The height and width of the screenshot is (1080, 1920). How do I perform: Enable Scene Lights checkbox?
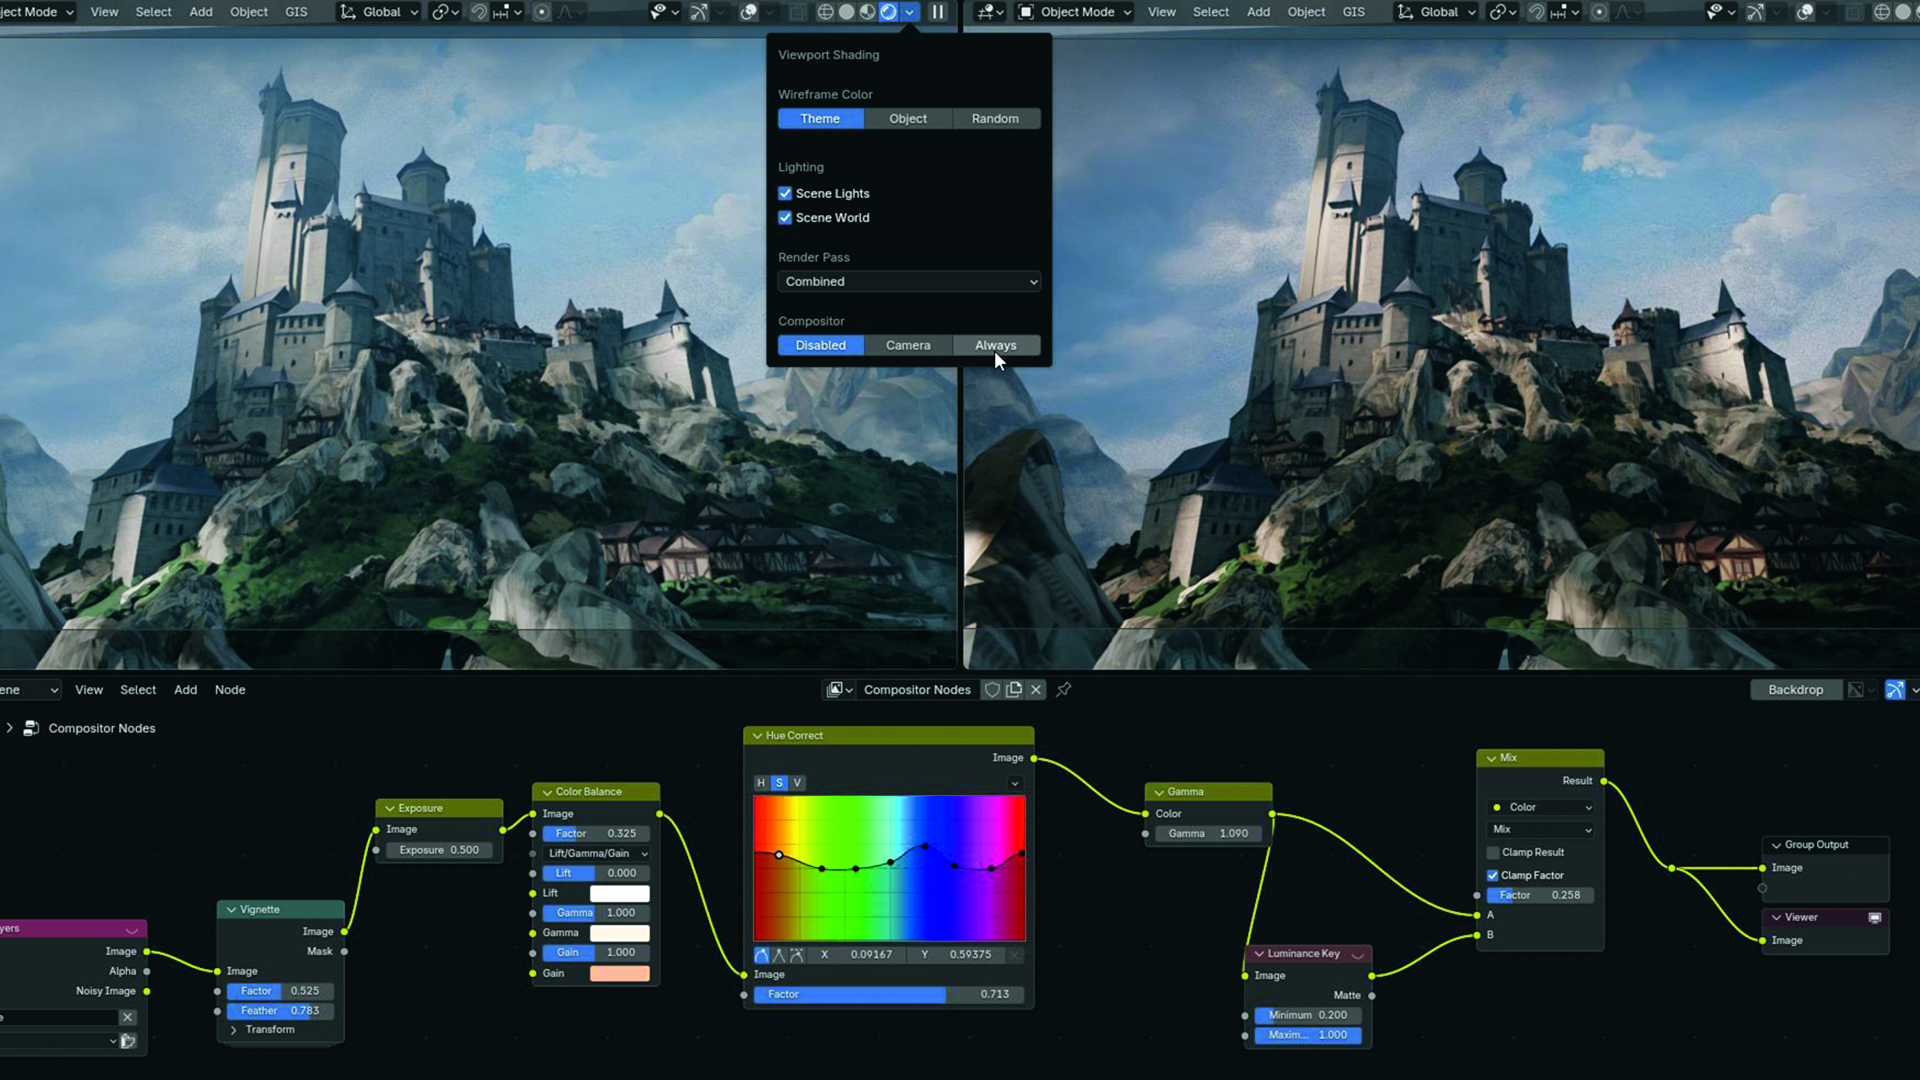point(785,193)
